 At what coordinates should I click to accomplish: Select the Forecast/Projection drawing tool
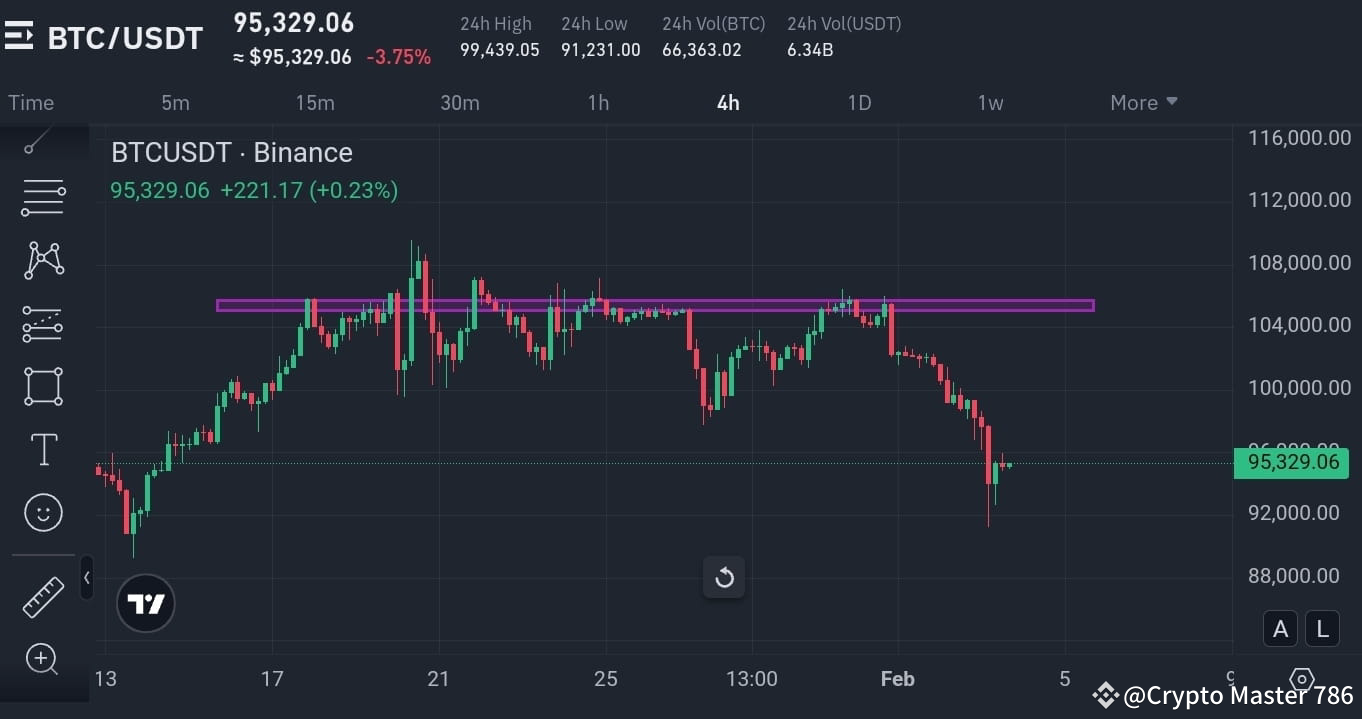click(x=42, y=323)
